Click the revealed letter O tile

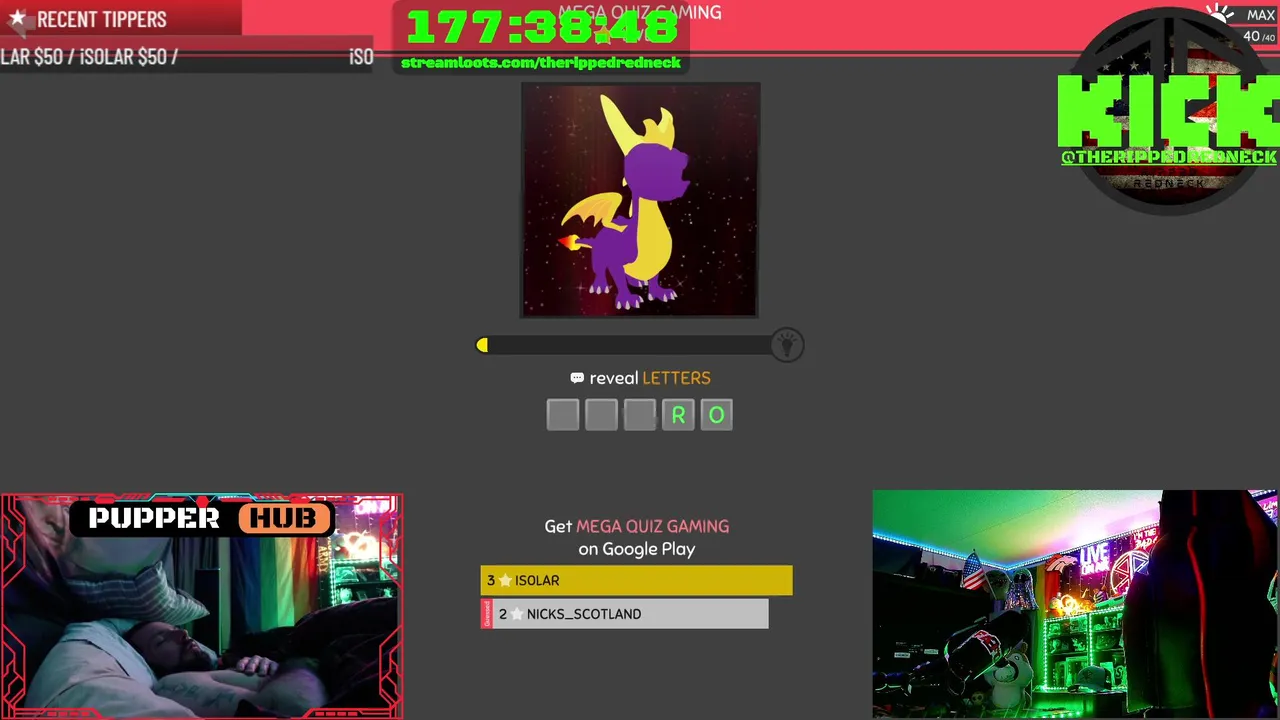pyautogui.click(x=716, y=415)
